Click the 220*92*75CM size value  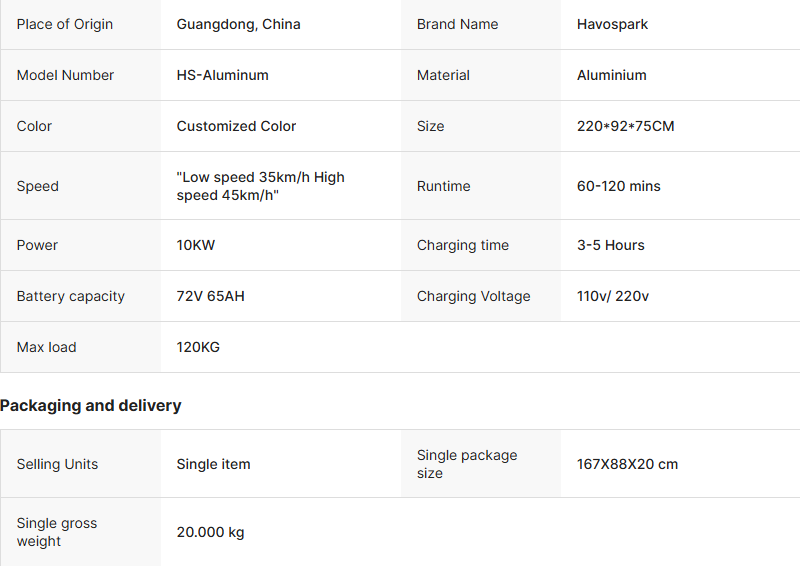[x=625, y=126]
